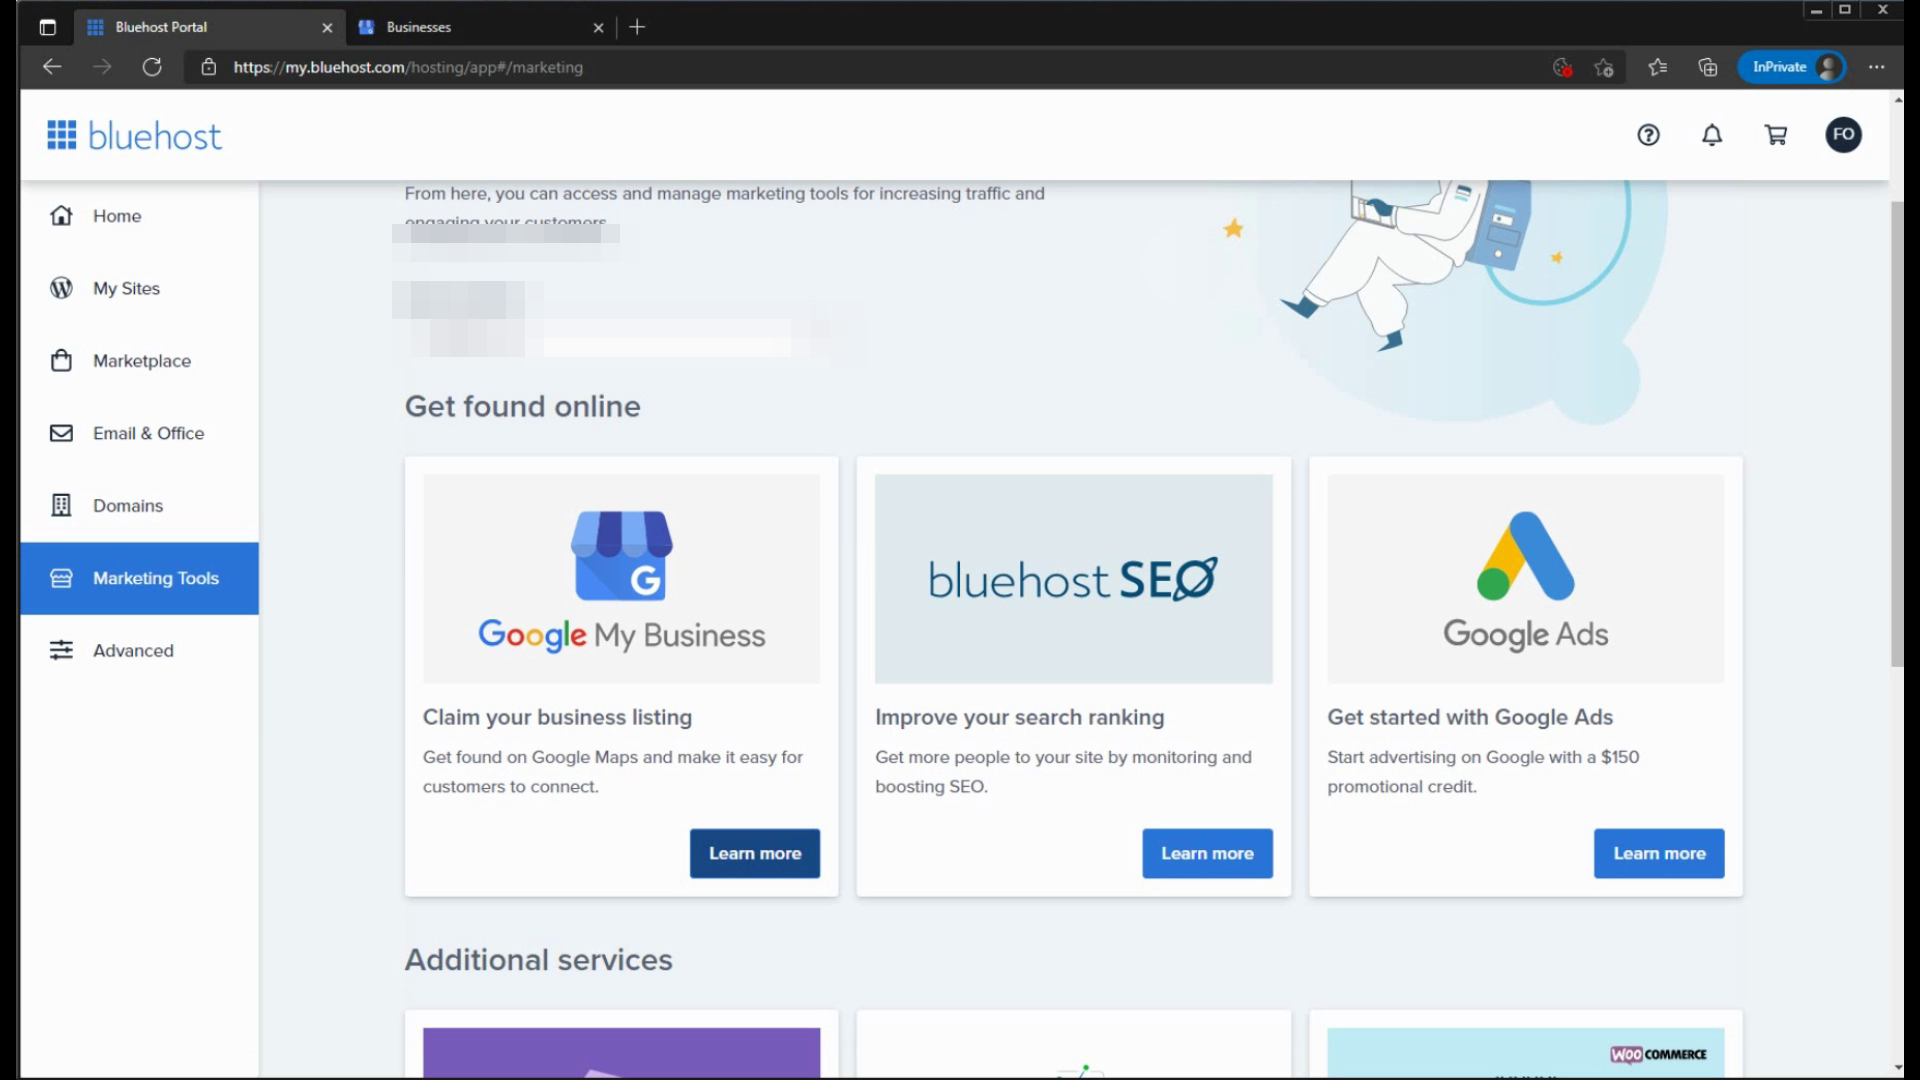Viewport: 1920px width, 1080px height.
Task: Go back using the browser arrow
Action: (x=52, y=67)
